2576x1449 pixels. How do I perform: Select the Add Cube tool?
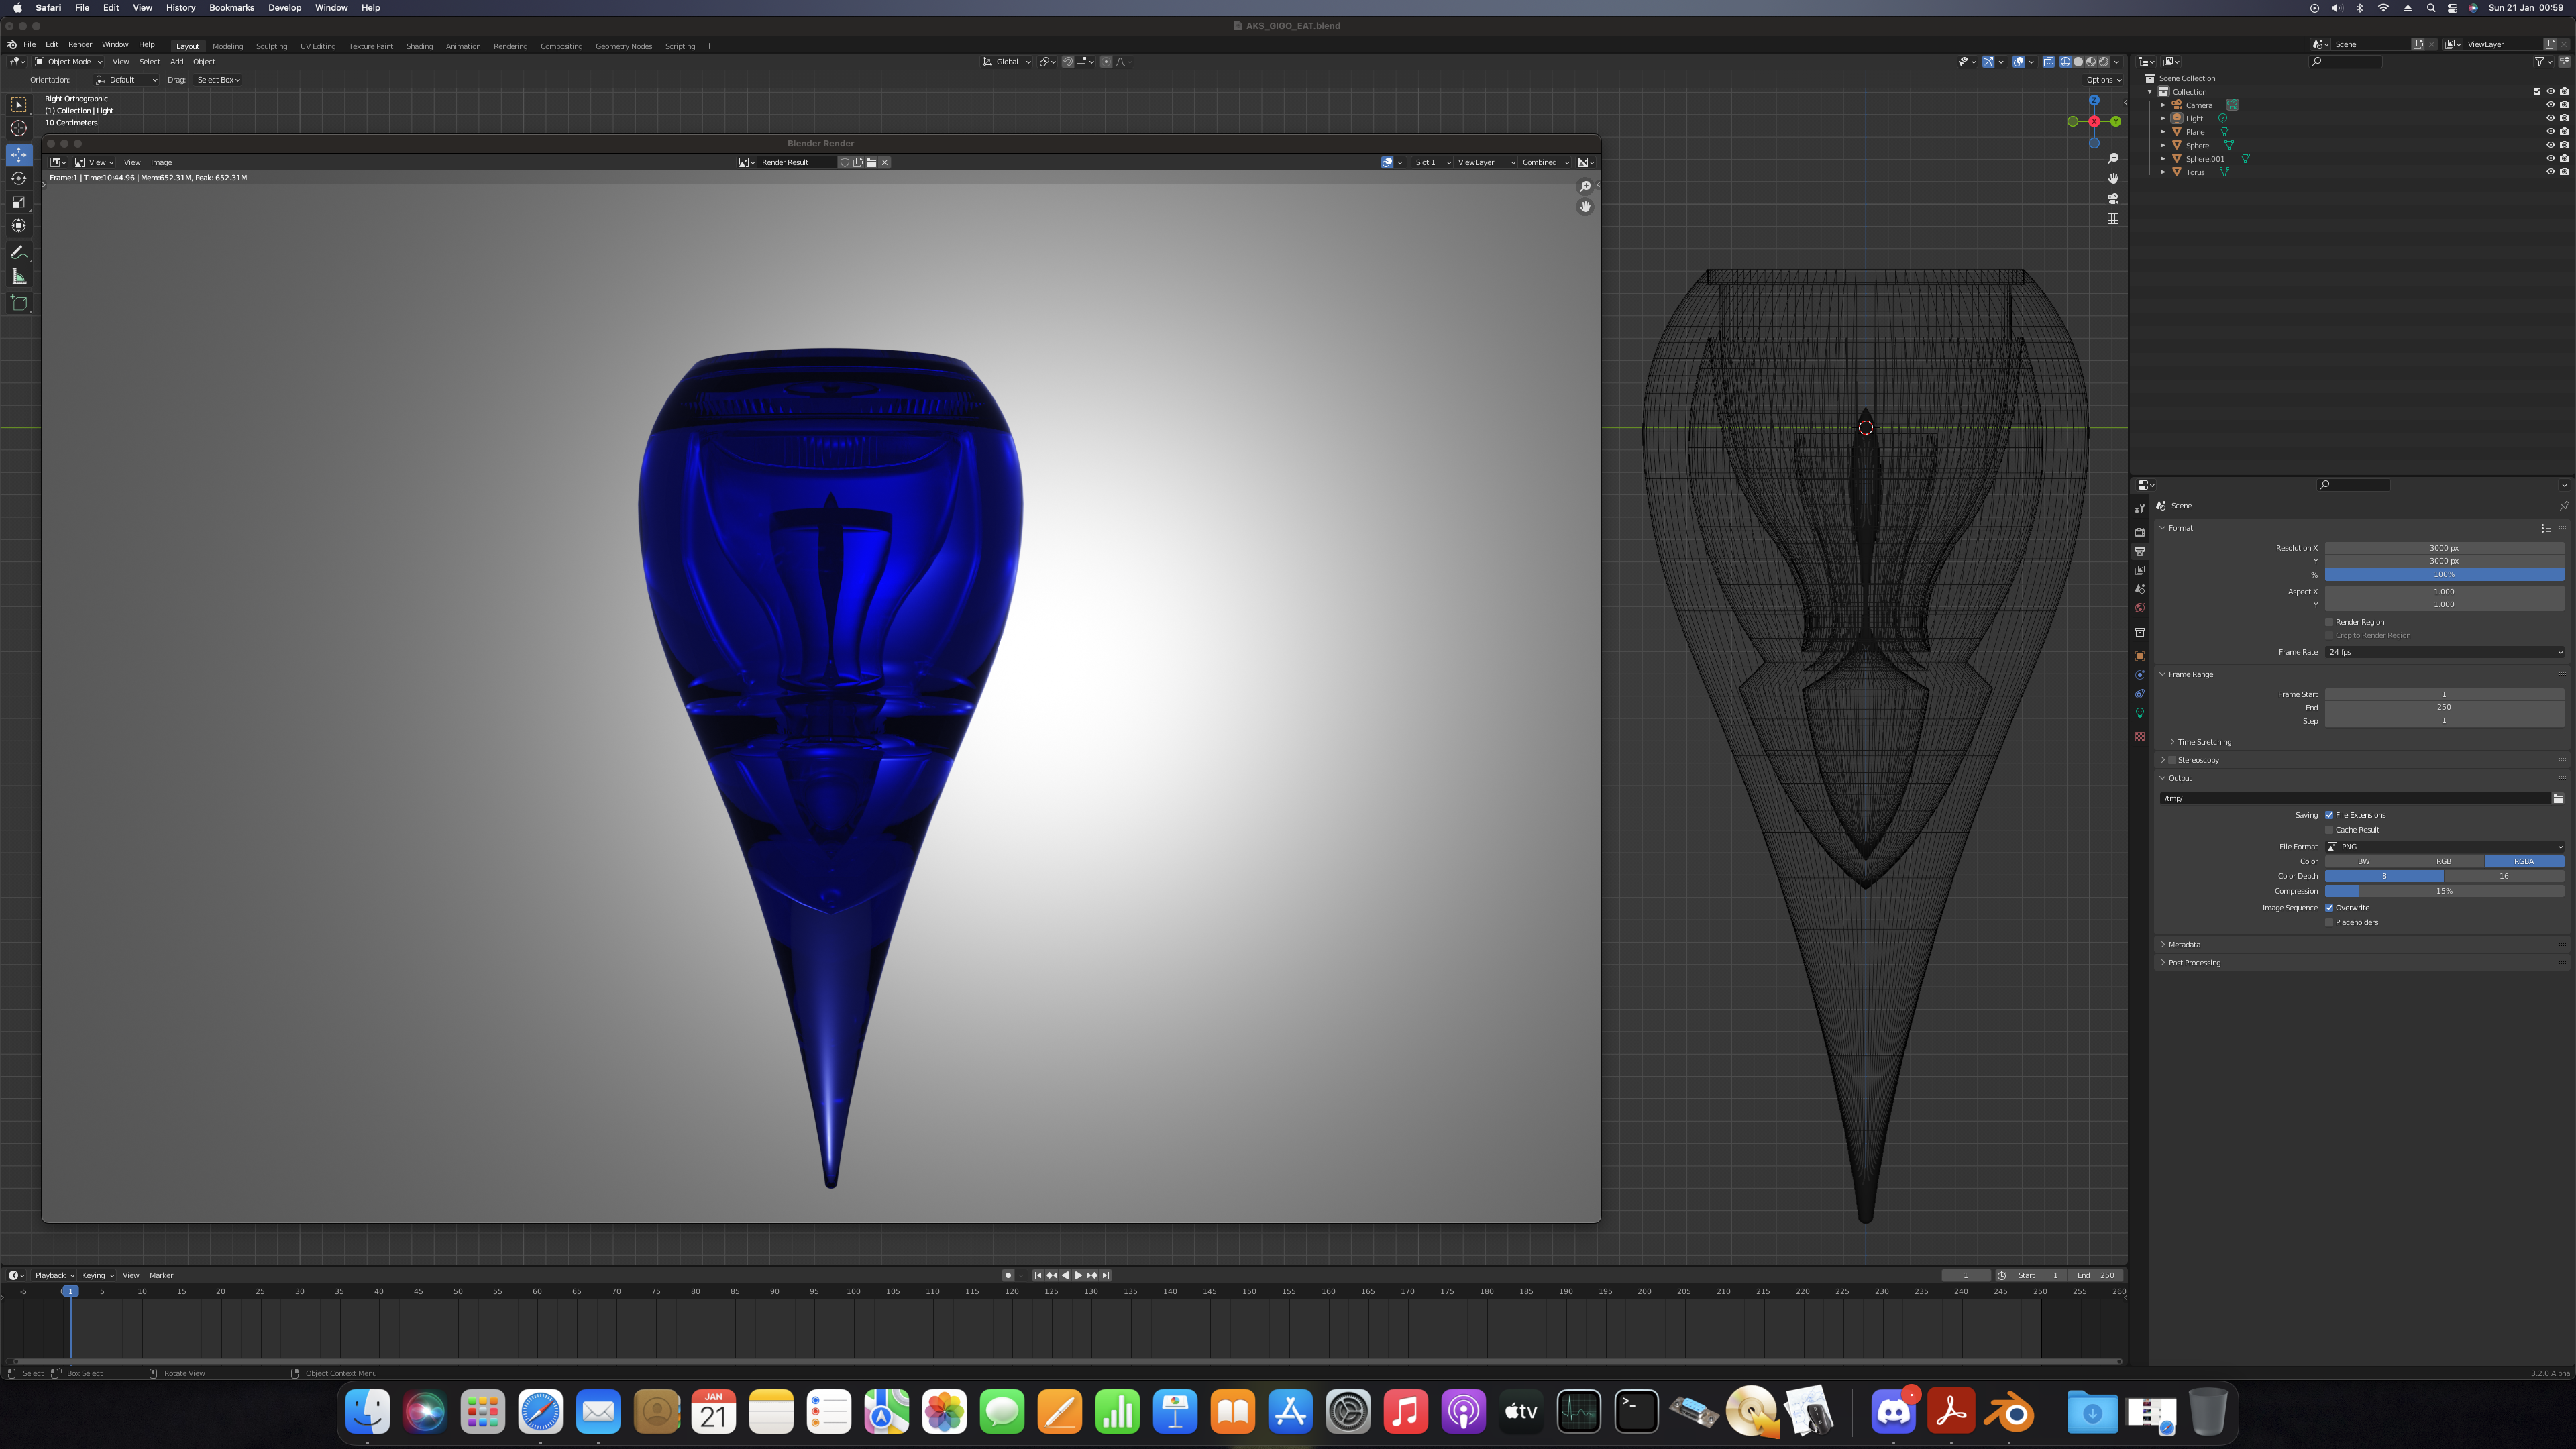[19, 303]
